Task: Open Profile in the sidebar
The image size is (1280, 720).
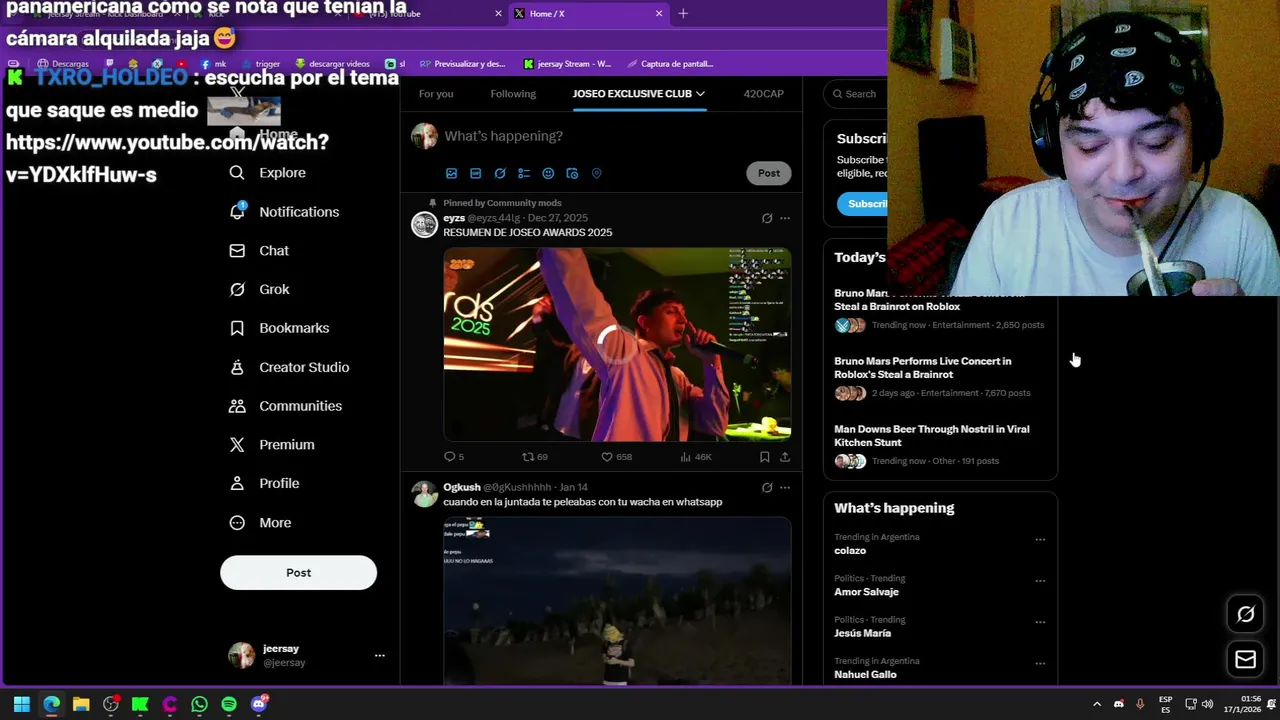Action: tap(264, 483)
